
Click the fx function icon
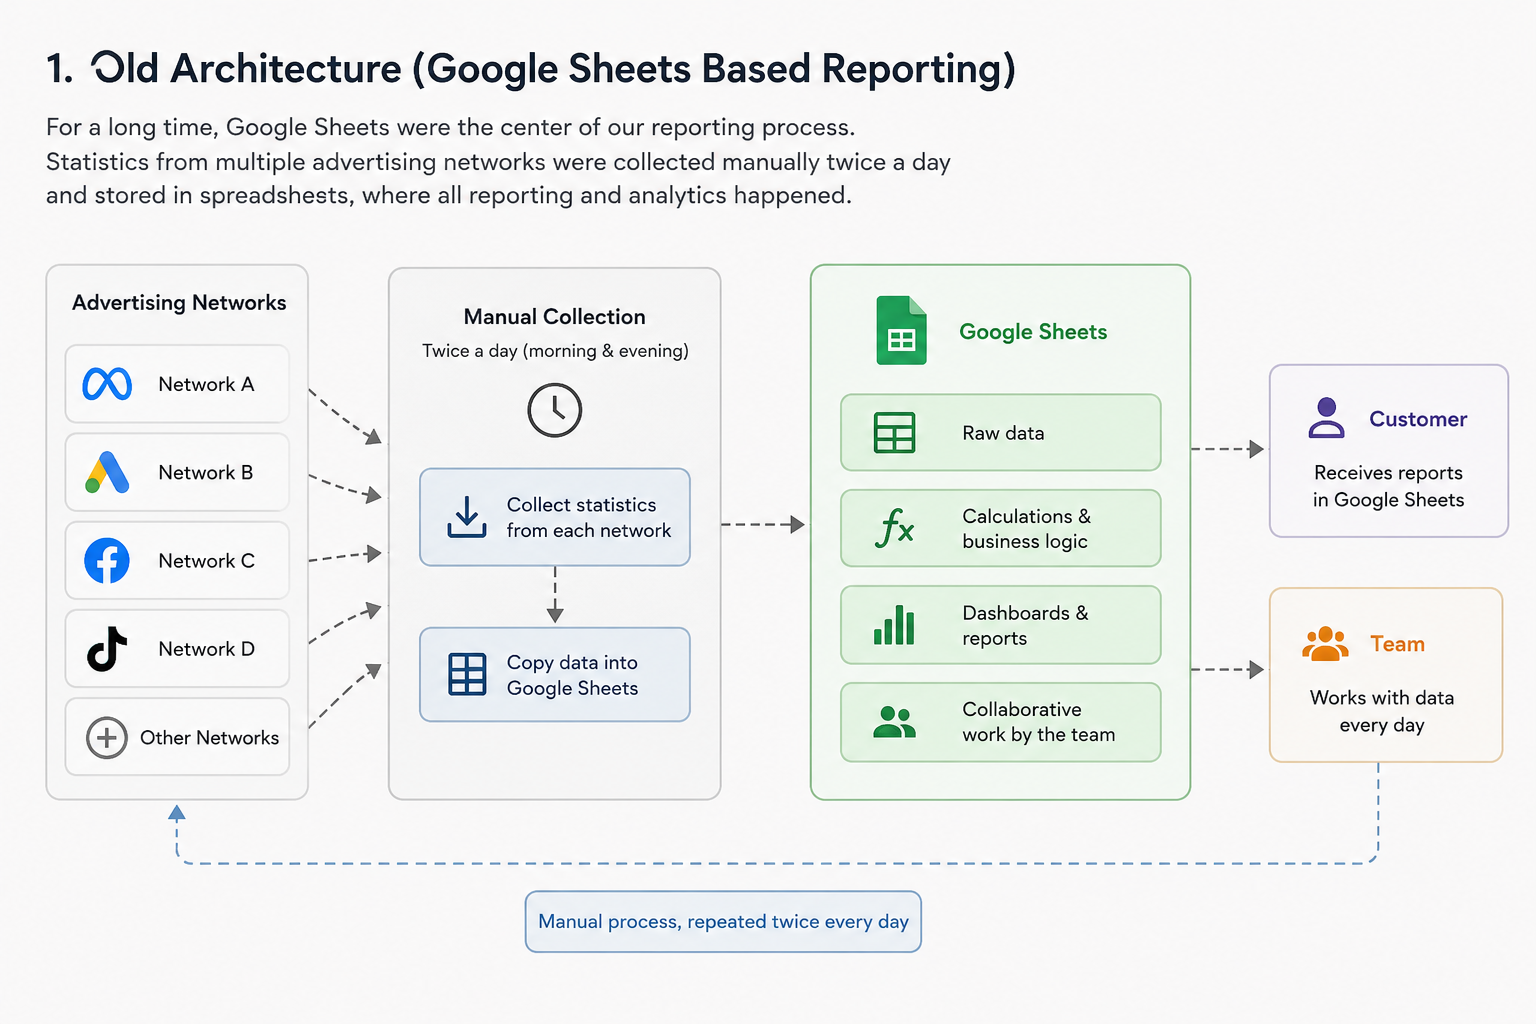pyautogui.click(x=894, y=528)
